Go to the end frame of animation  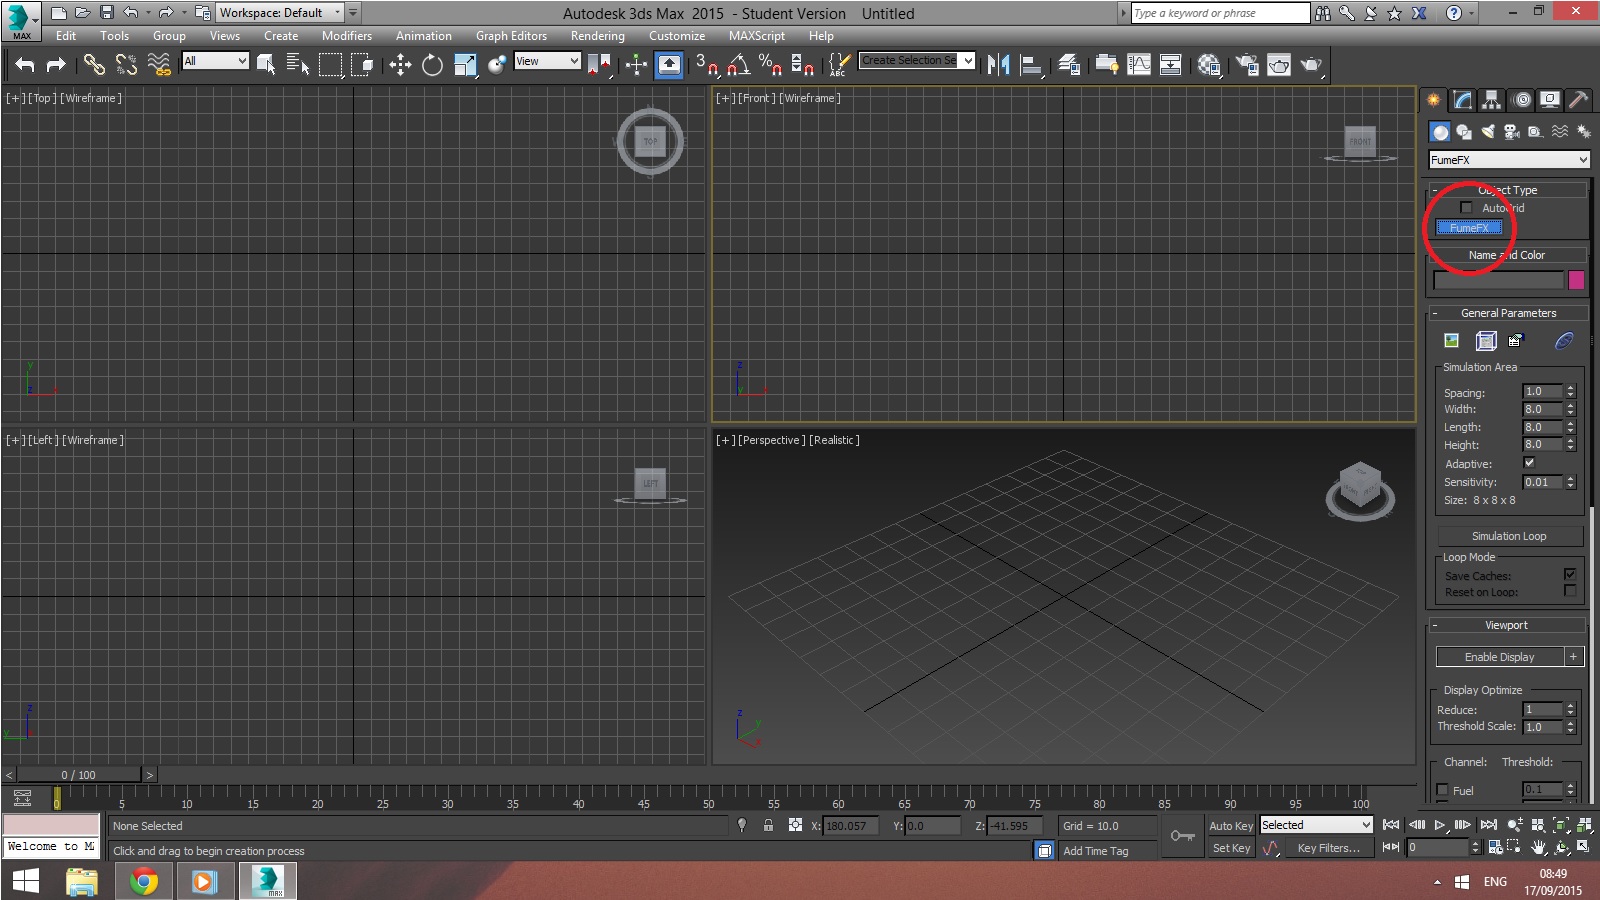(1488, 825)
